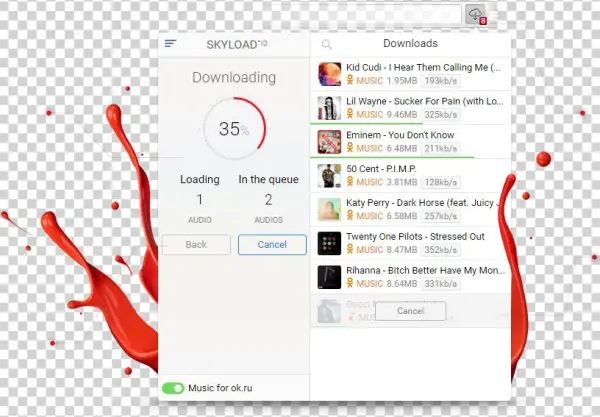Viewport: 600px width, 417px height.
Task: Select 'Twenty One Pilots - Stressed Out' title
Action: click(x=416, y=236)
